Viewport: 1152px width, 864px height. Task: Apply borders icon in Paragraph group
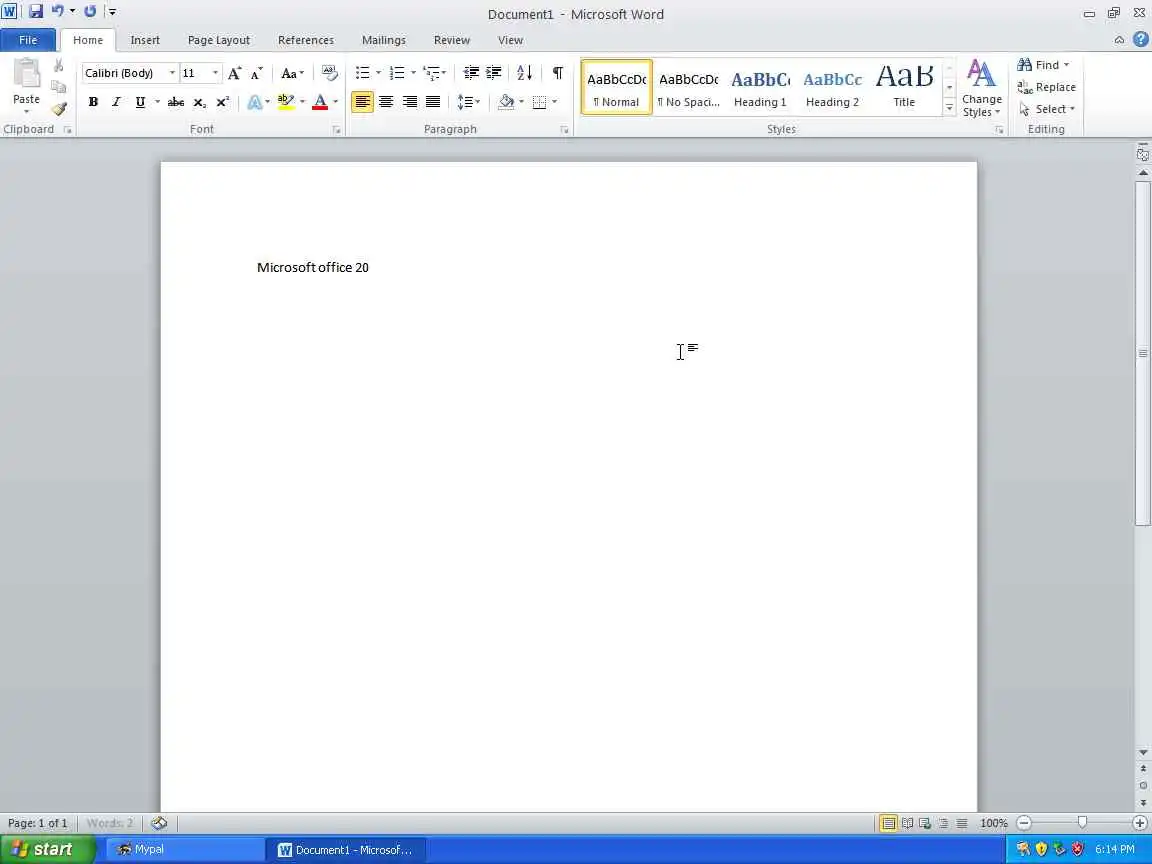point(539,102)
